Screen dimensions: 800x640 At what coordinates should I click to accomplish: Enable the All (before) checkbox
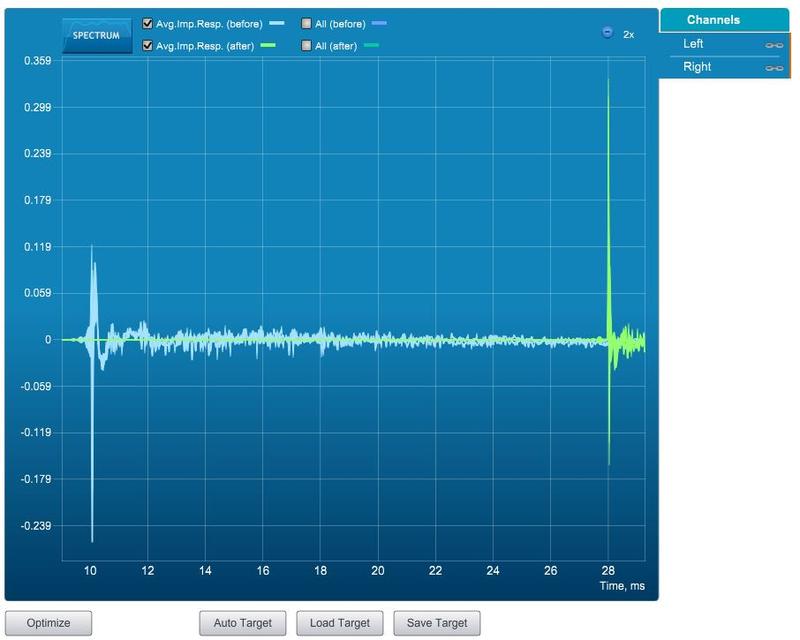click(306, 23)
